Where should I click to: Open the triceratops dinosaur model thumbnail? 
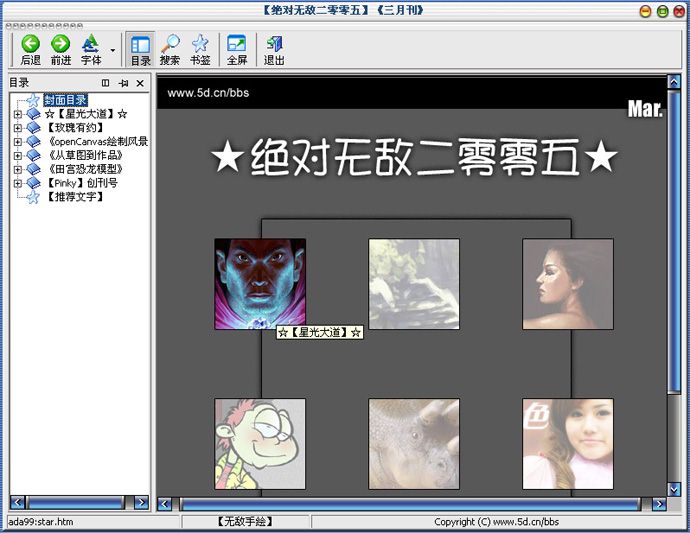(x=414, y=444)
